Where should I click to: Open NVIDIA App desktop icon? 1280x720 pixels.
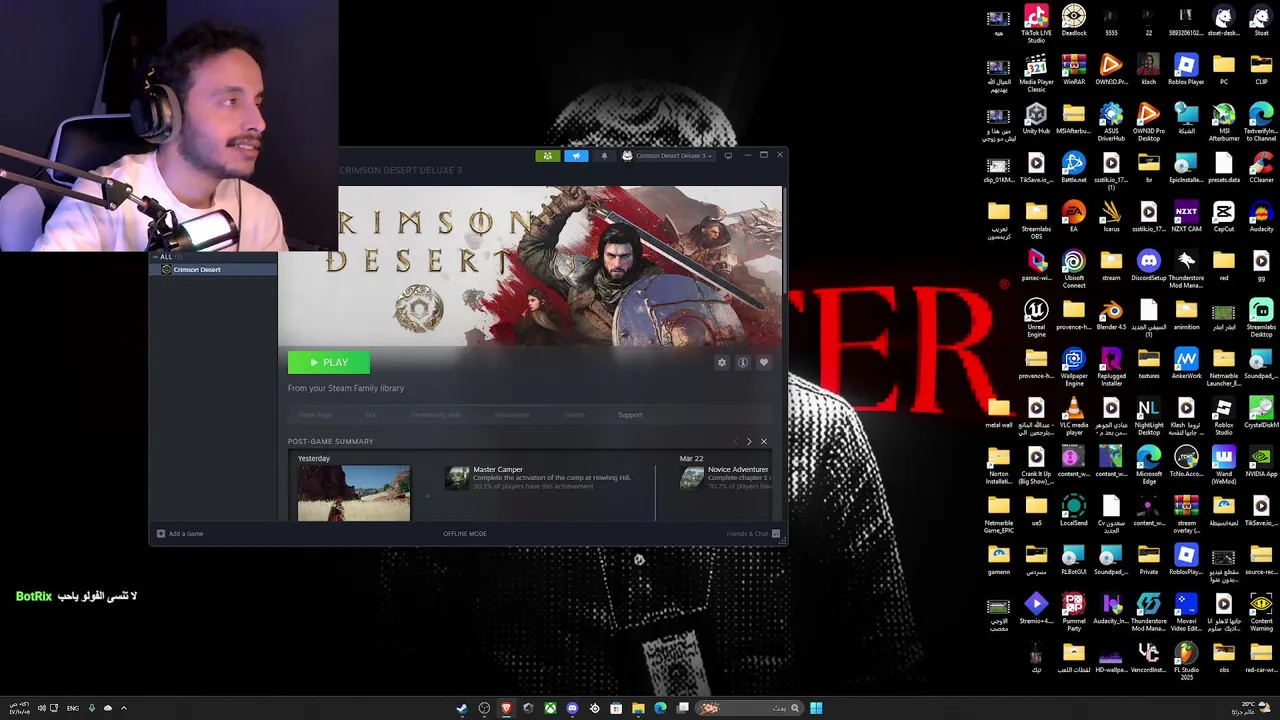coord(1261,462)
